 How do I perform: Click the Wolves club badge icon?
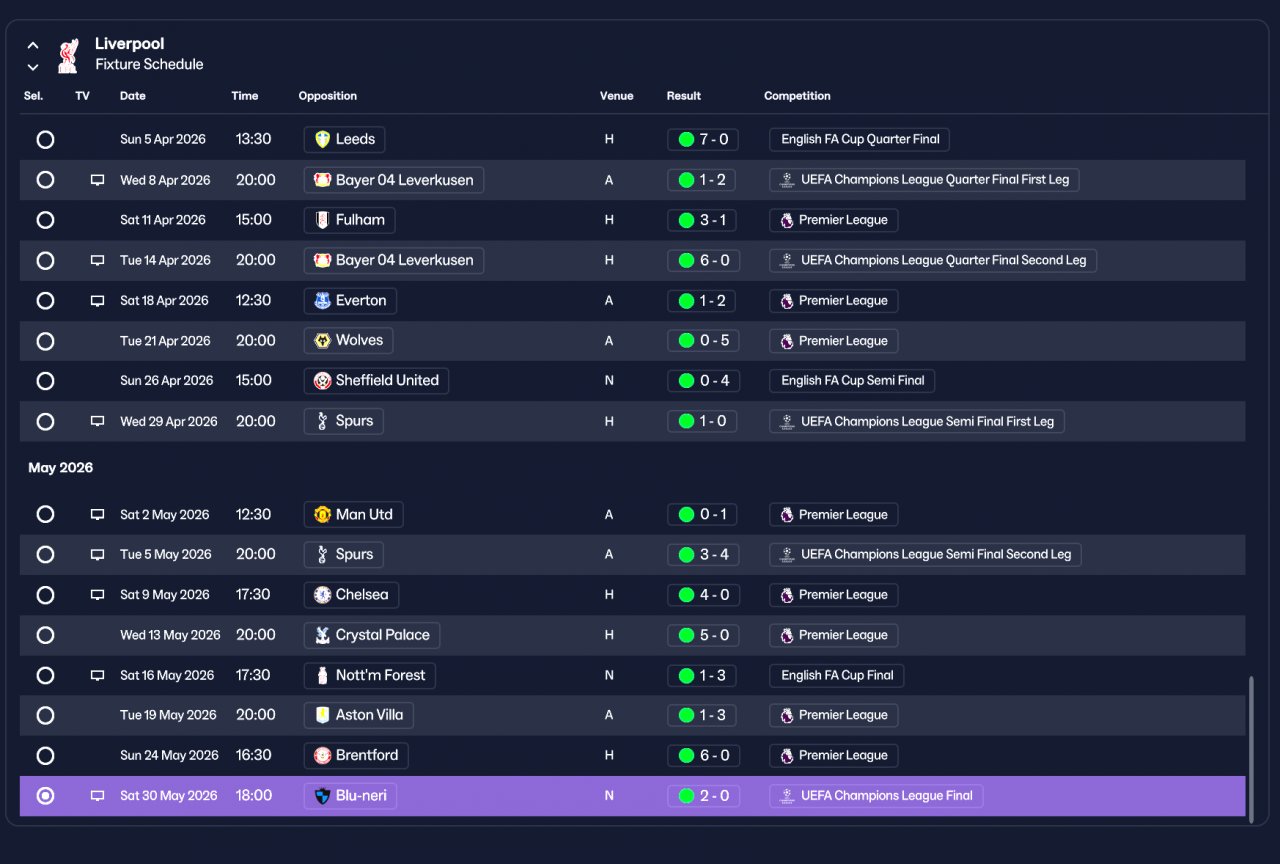[322, 340]
